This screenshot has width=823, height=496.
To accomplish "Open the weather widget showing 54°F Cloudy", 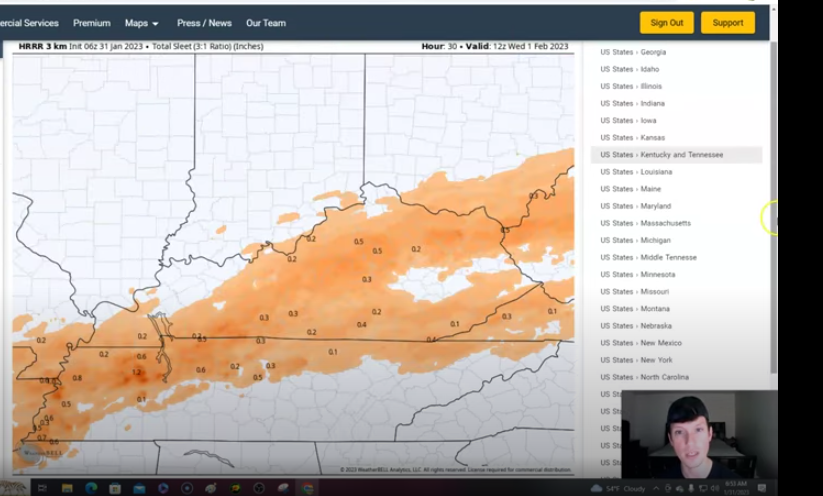I will pyautogui.click(x=618, y=489).
